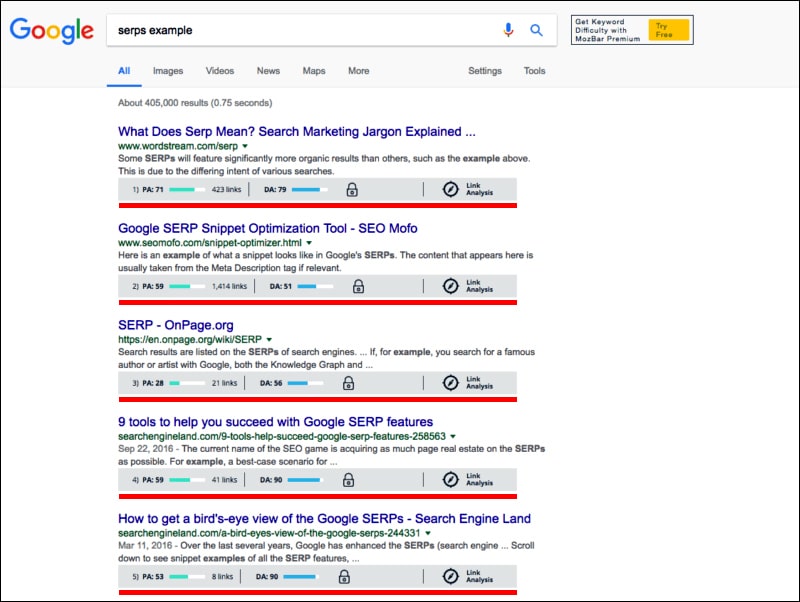Image resolution: width=800 pixels, height=602 pixels.
Task: Click the blue search magnifier icon
Action: coord(536,30)
